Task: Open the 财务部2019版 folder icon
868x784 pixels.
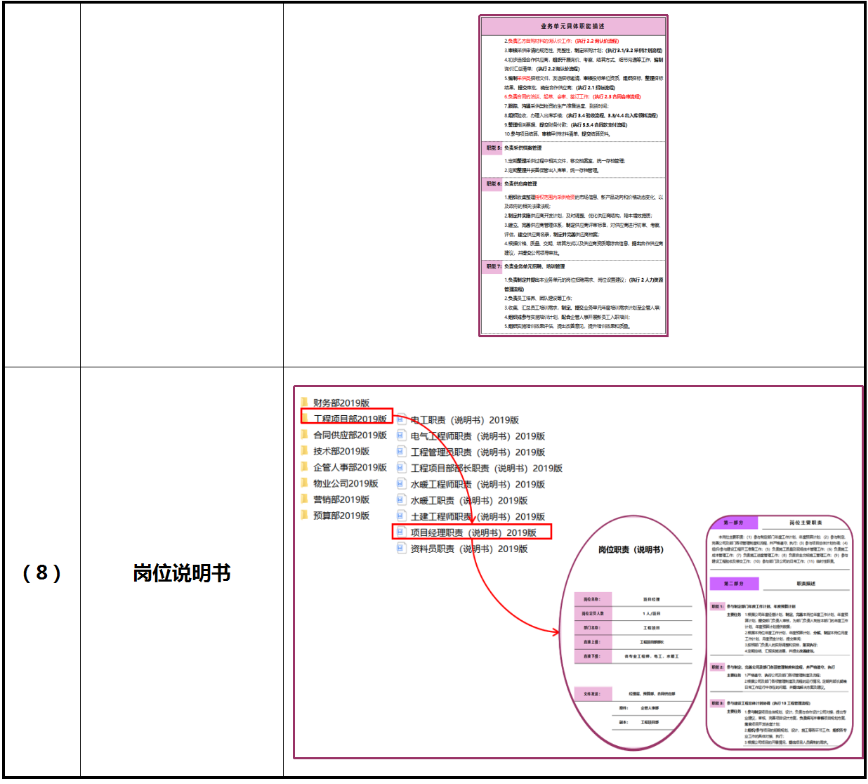Action: tap(304, 401)
